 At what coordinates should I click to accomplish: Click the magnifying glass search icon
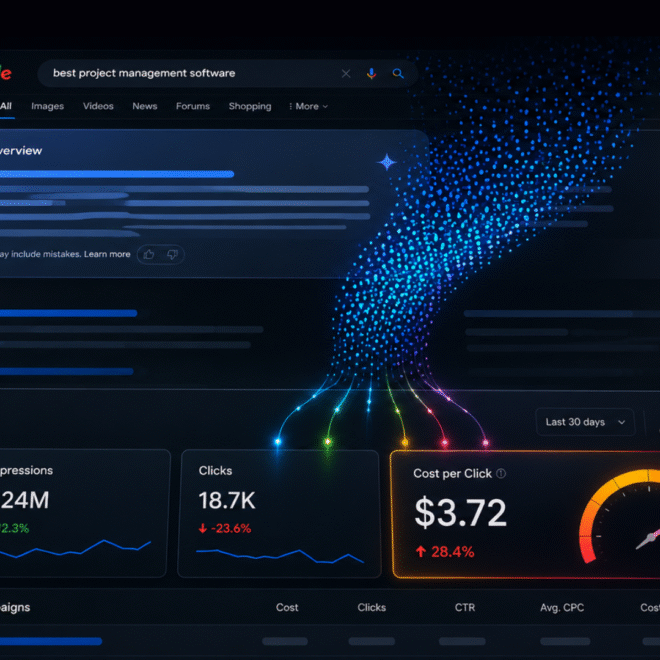pyautogui.click(x=398, y=74)
